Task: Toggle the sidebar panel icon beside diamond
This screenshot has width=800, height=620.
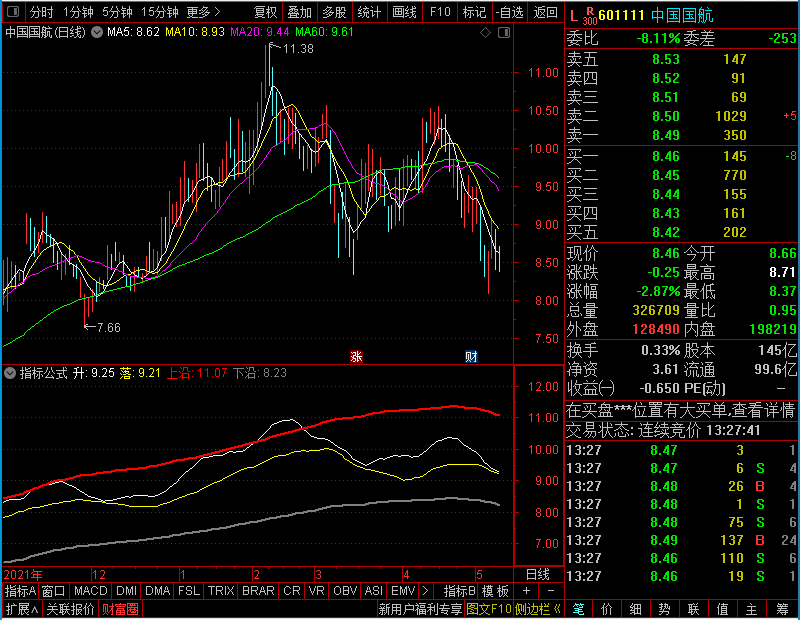Action: [504, 33]
